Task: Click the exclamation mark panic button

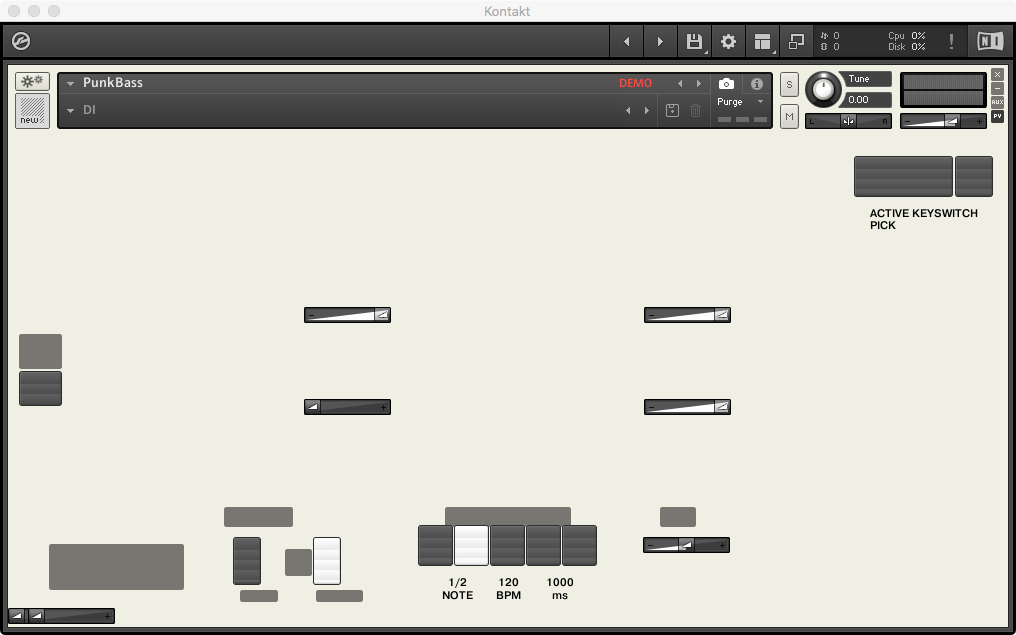Action: (951, 41)
